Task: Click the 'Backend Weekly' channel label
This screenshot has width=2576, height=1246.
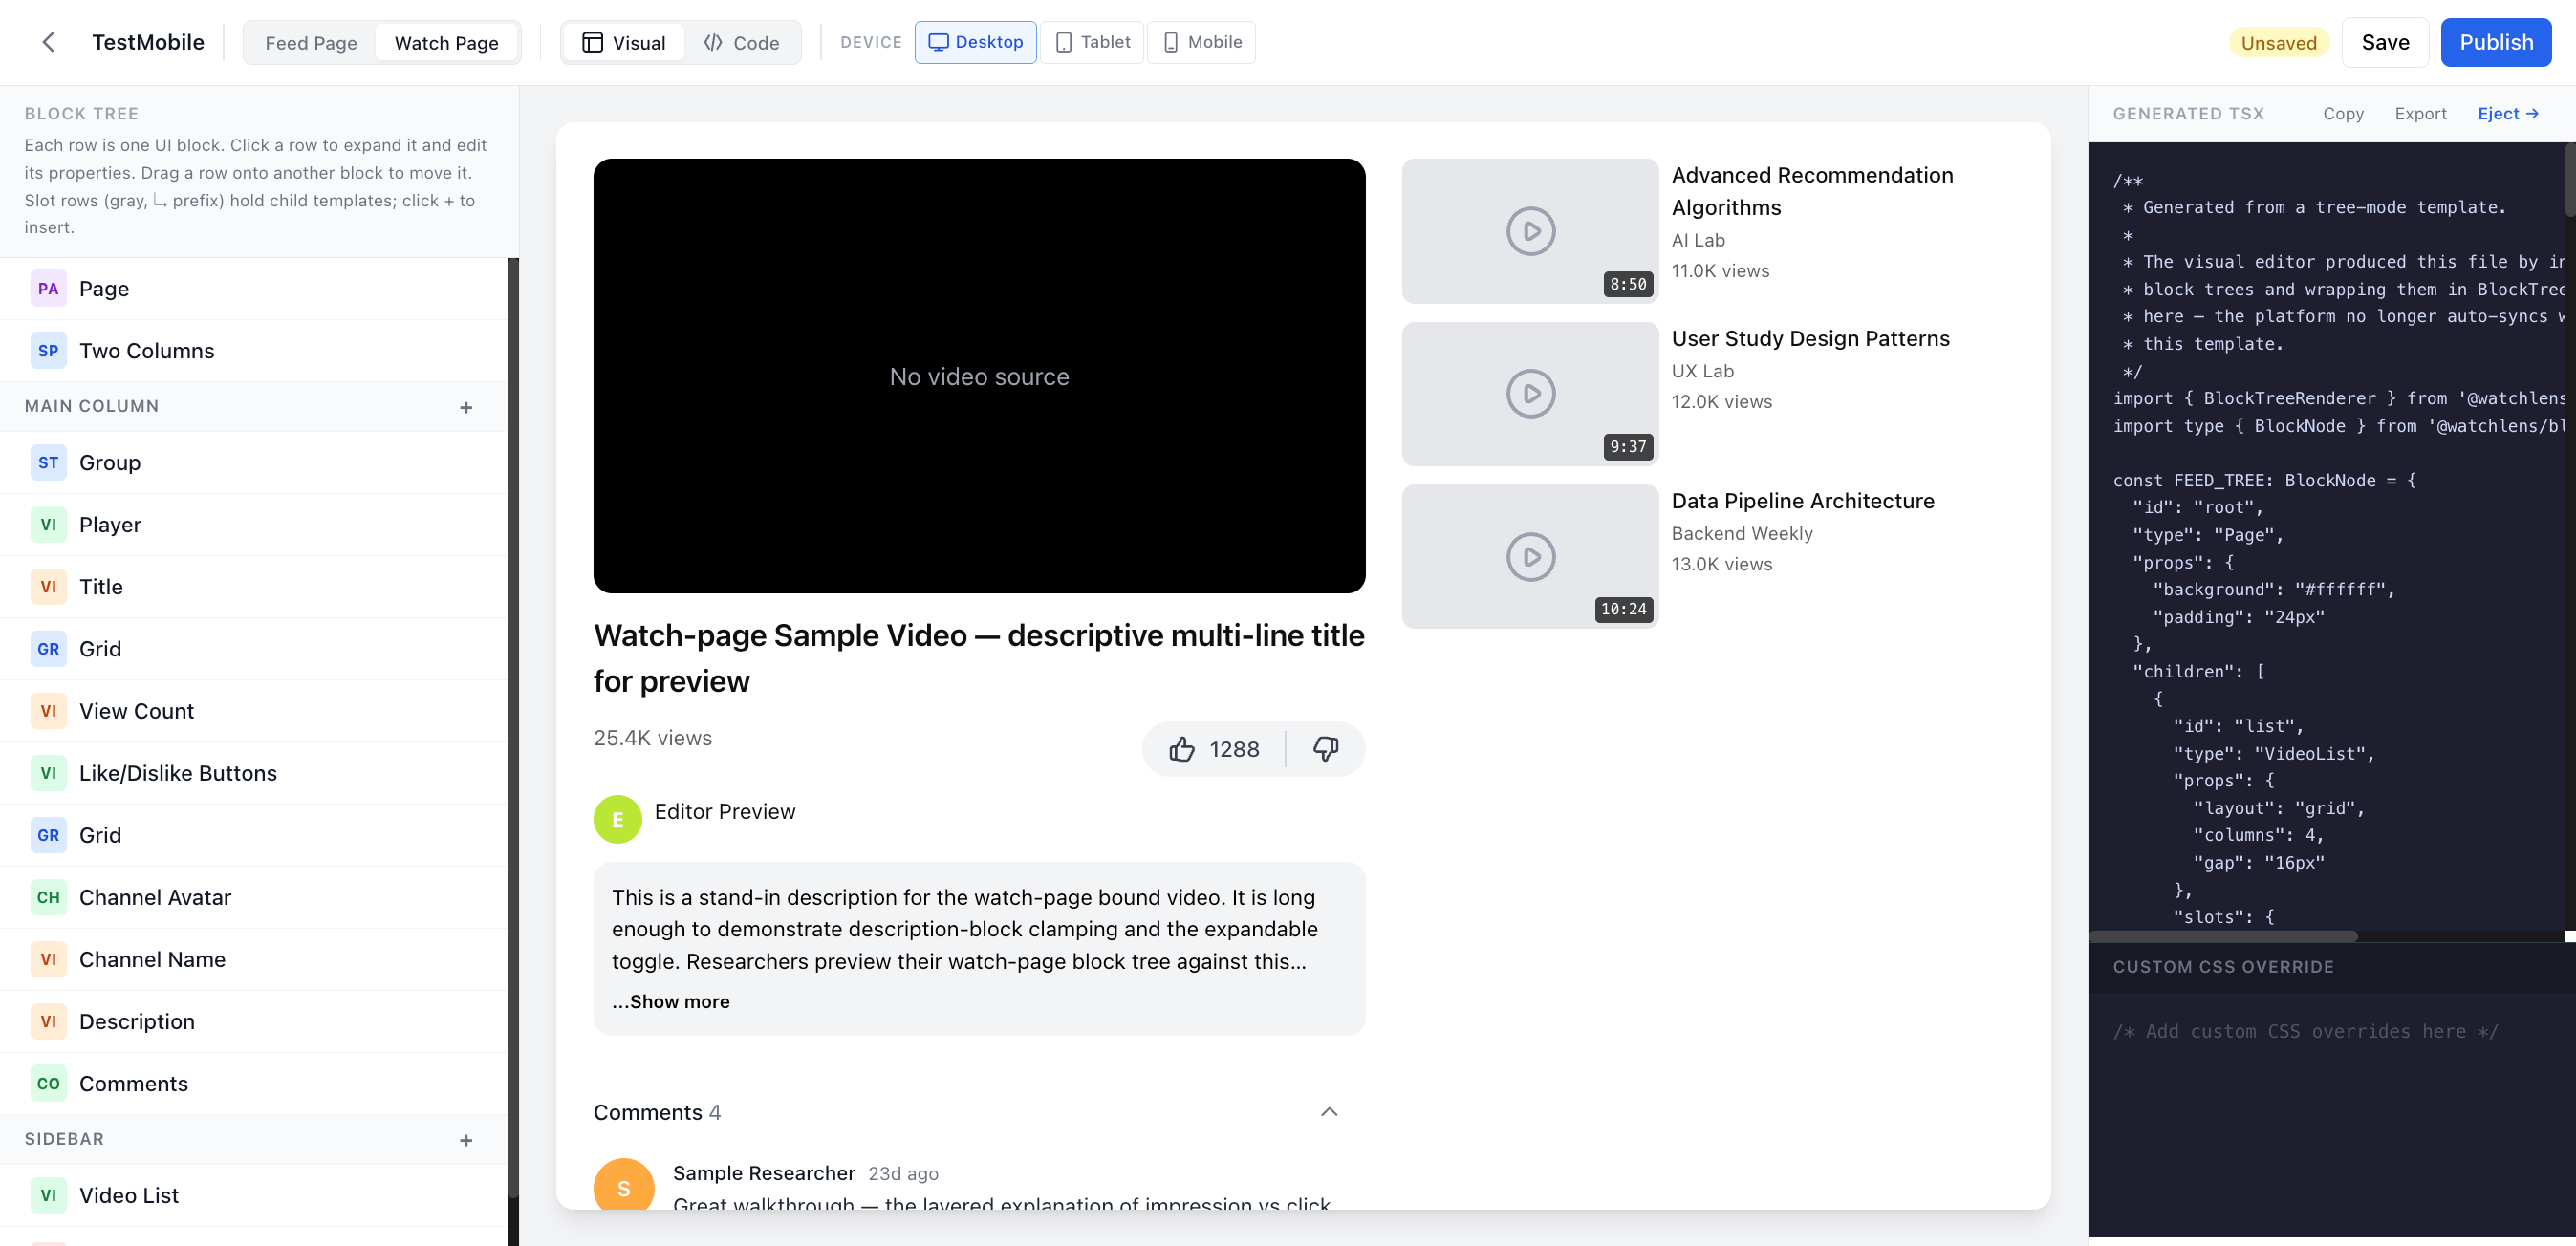Action: click(x=1741, y=534)
